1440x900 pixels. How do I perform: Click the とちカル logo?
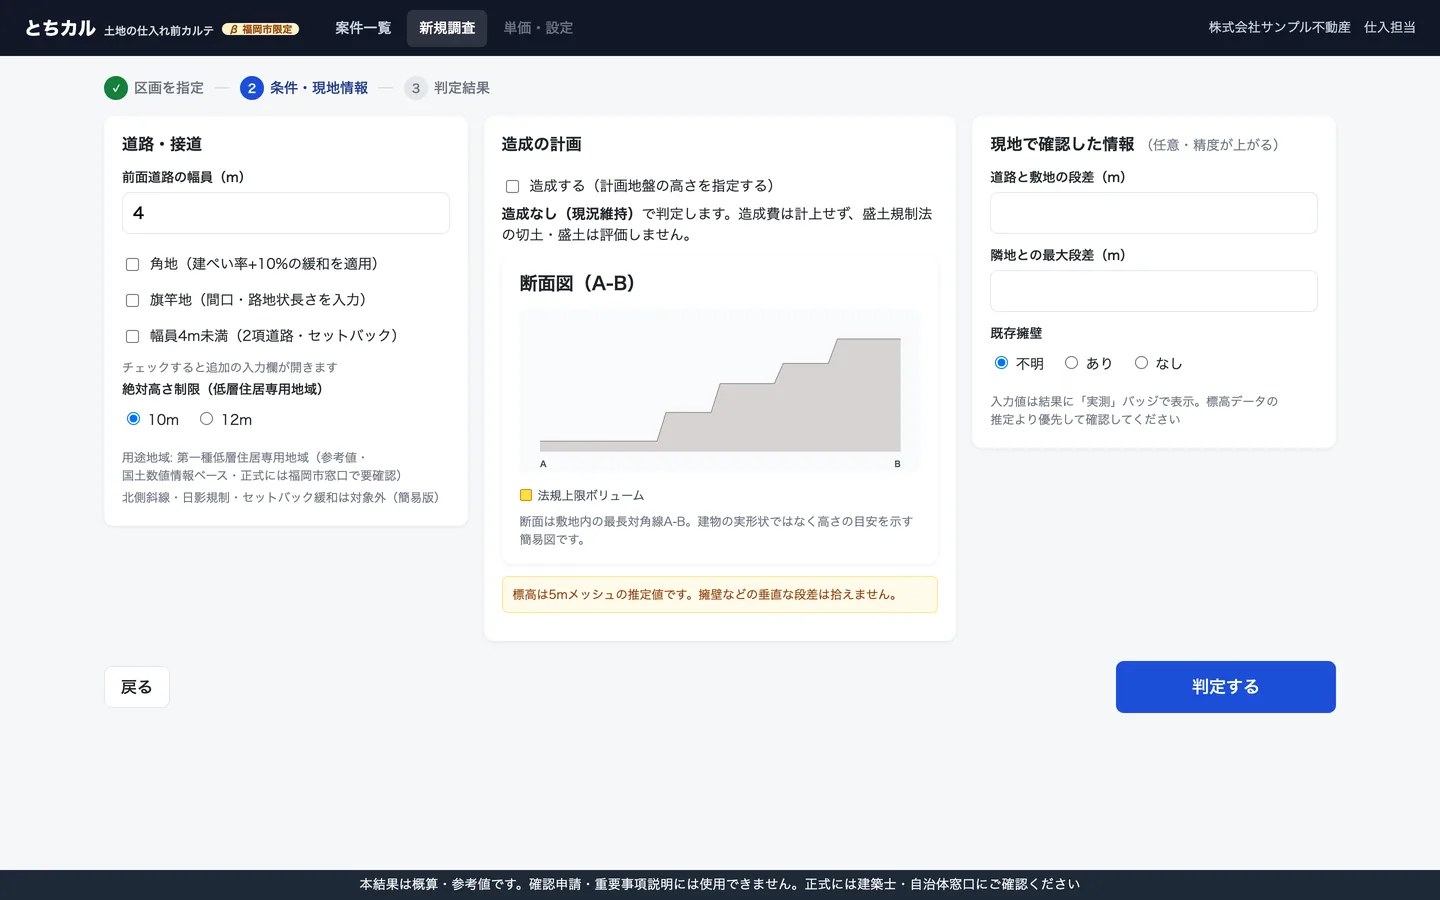[x=60, y=28]
